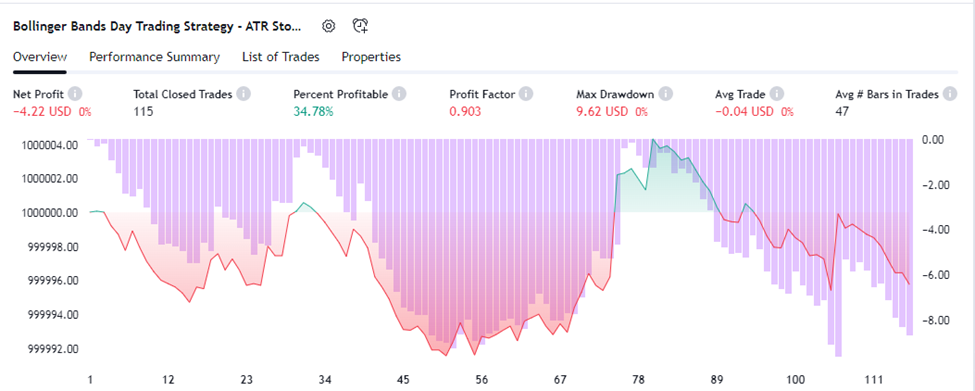Image resolution: width=975 pixels, height=391 pixels.
Task: Click the equity peak near trade 78
Action: click(652, 140)
